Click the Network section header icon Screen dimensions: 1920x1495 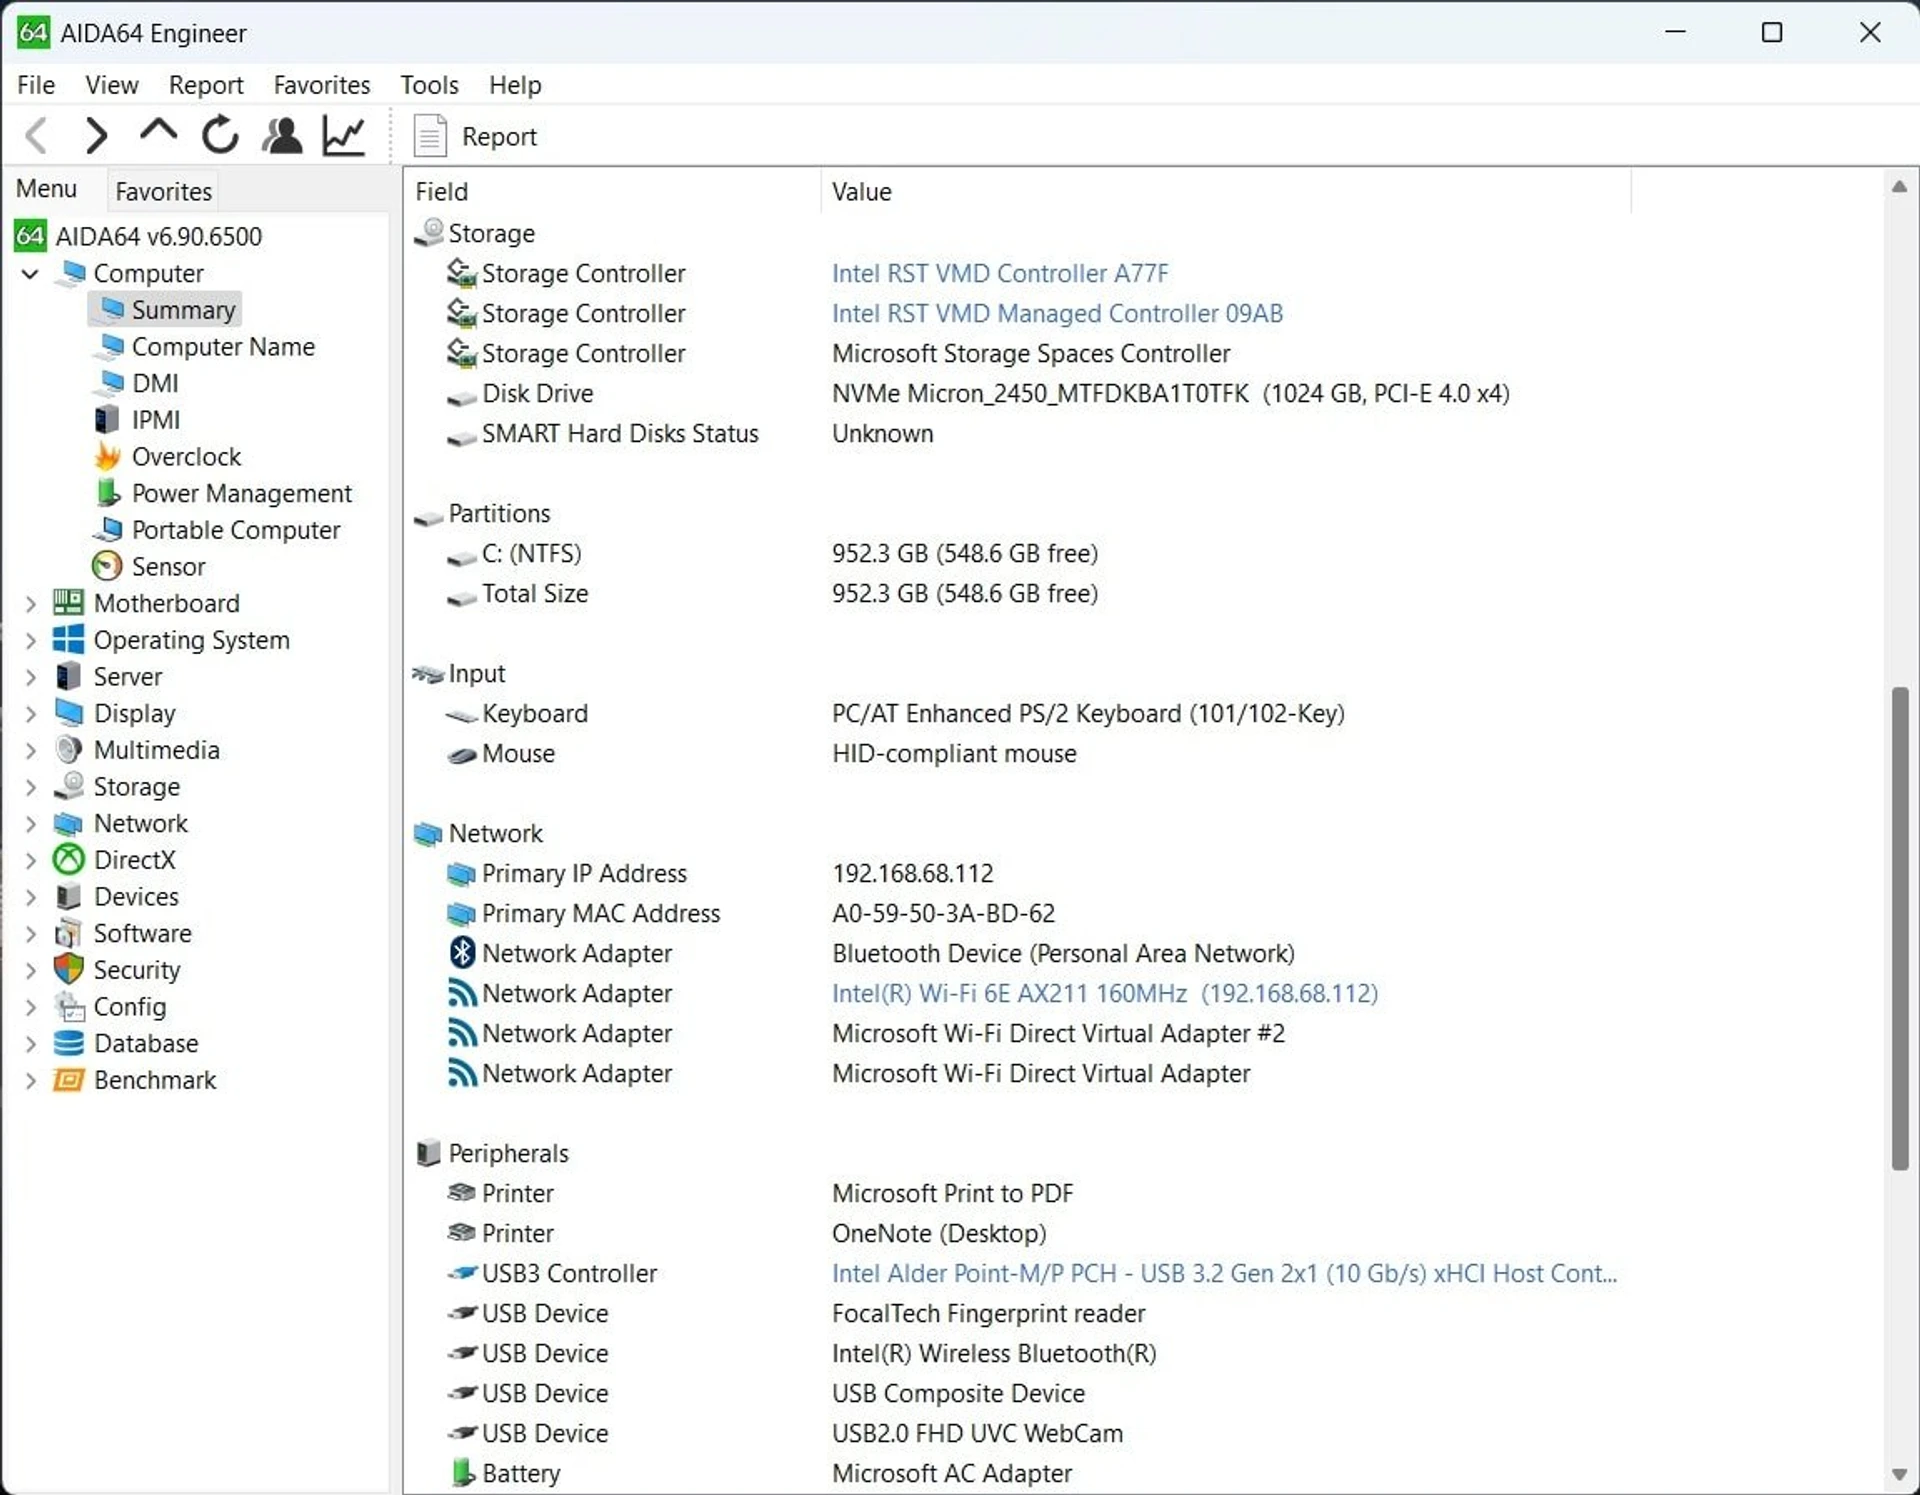click(428, 833)
